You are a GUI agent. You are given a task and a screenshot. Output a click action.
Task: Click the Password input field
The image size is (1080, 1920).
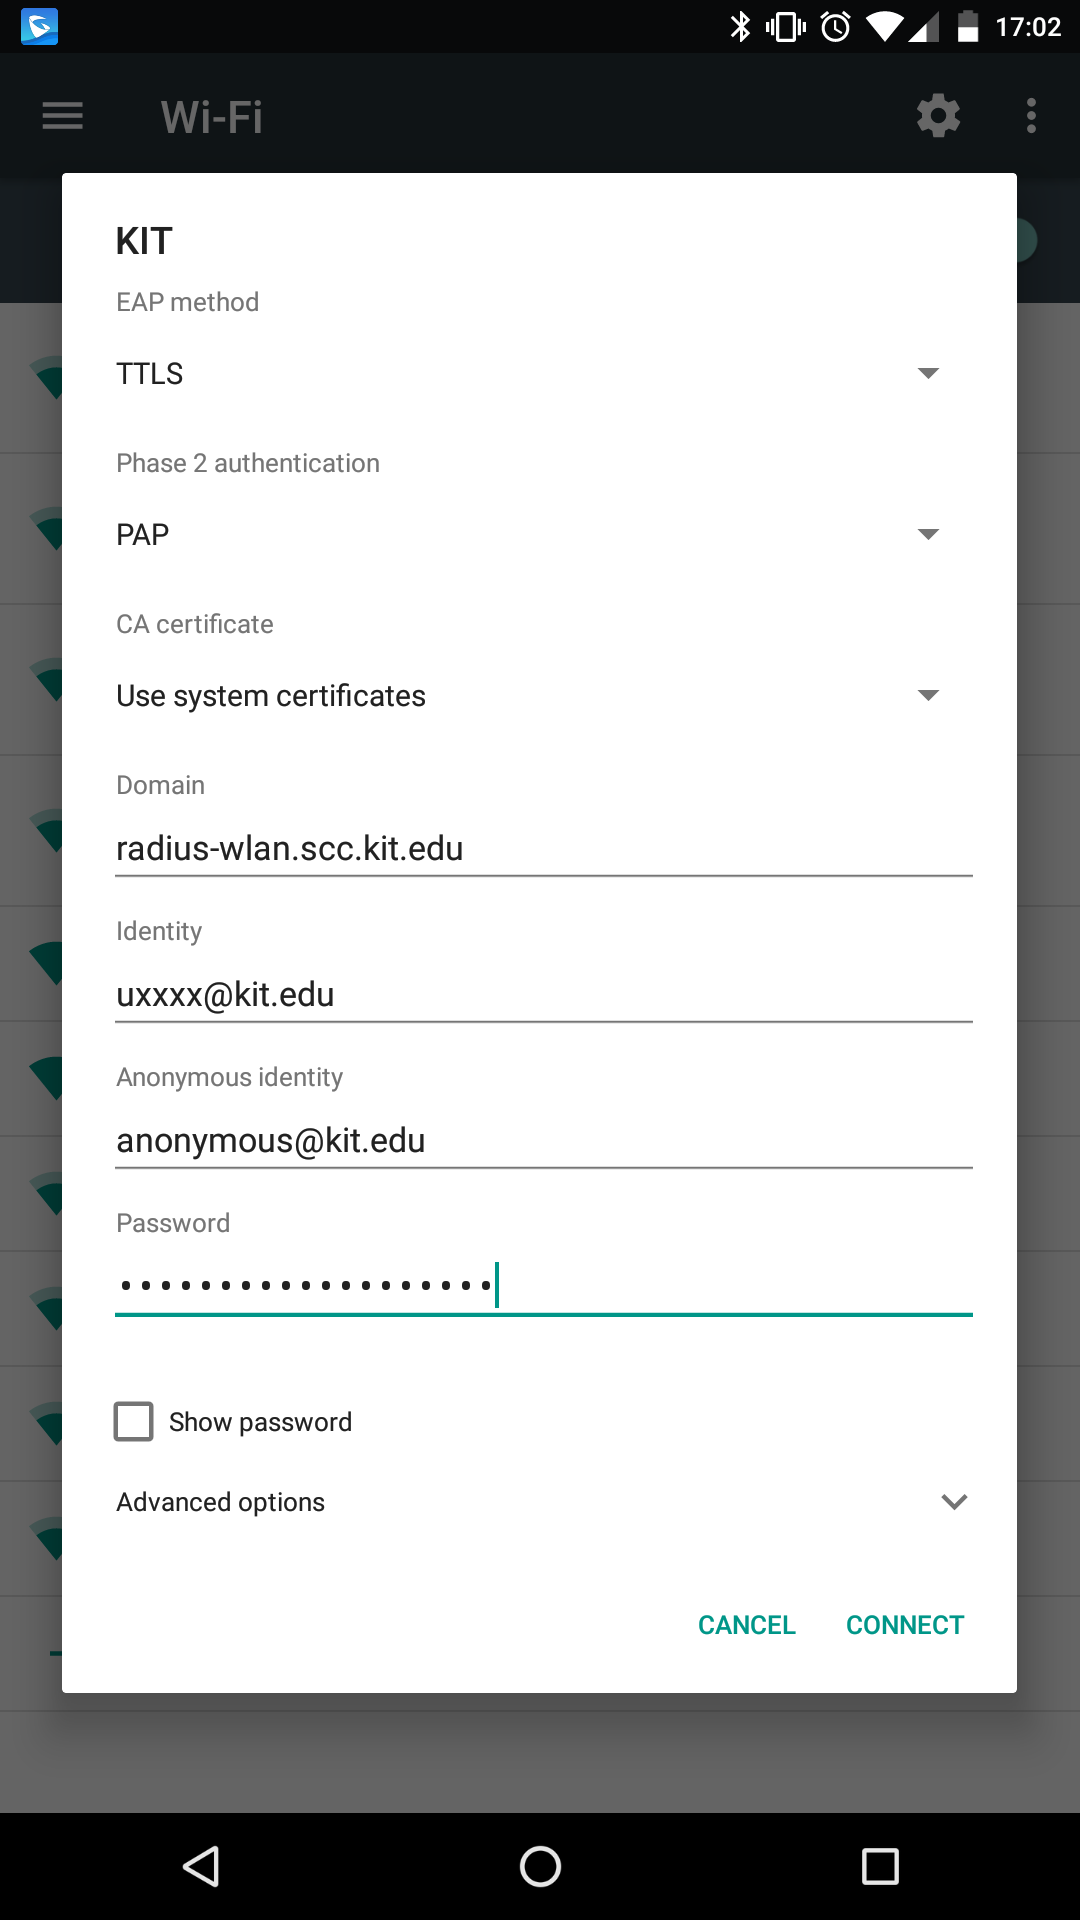coord(543,1285)
